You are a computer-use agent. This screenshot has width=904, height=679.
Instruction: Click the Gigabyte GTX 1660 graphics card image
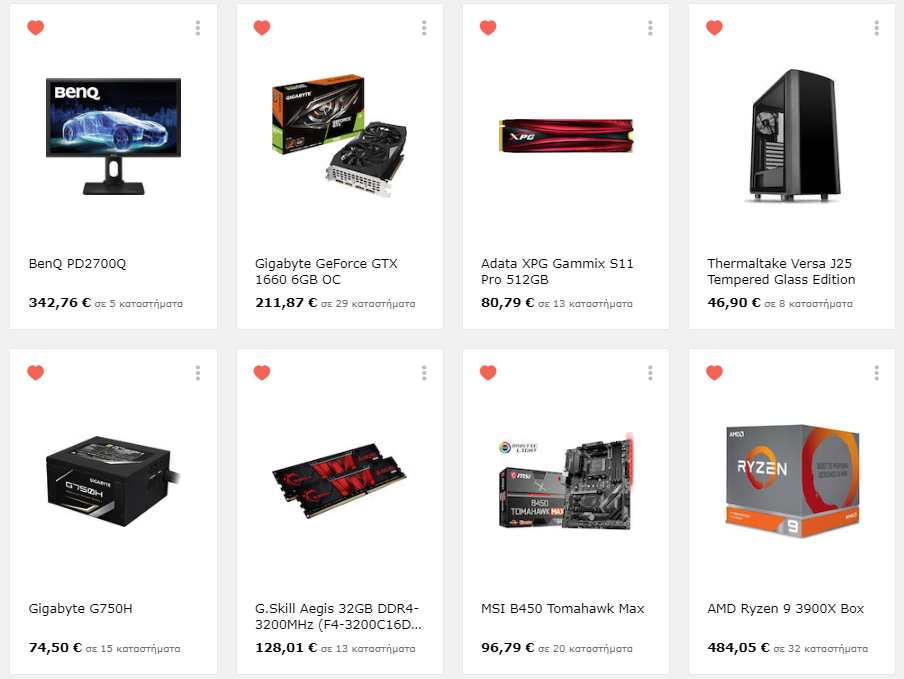point(339,135)
